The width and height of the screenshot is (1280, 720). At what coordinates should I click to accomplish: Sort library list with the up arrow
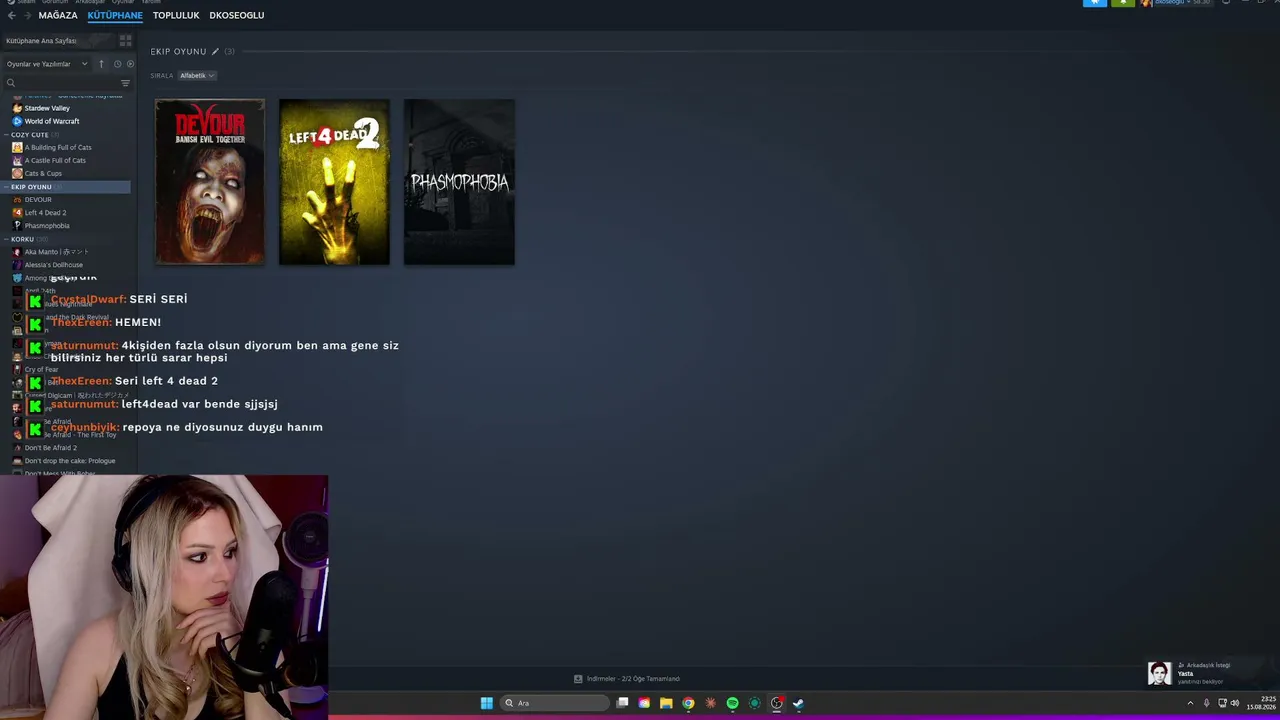click(x=101, y=64)
